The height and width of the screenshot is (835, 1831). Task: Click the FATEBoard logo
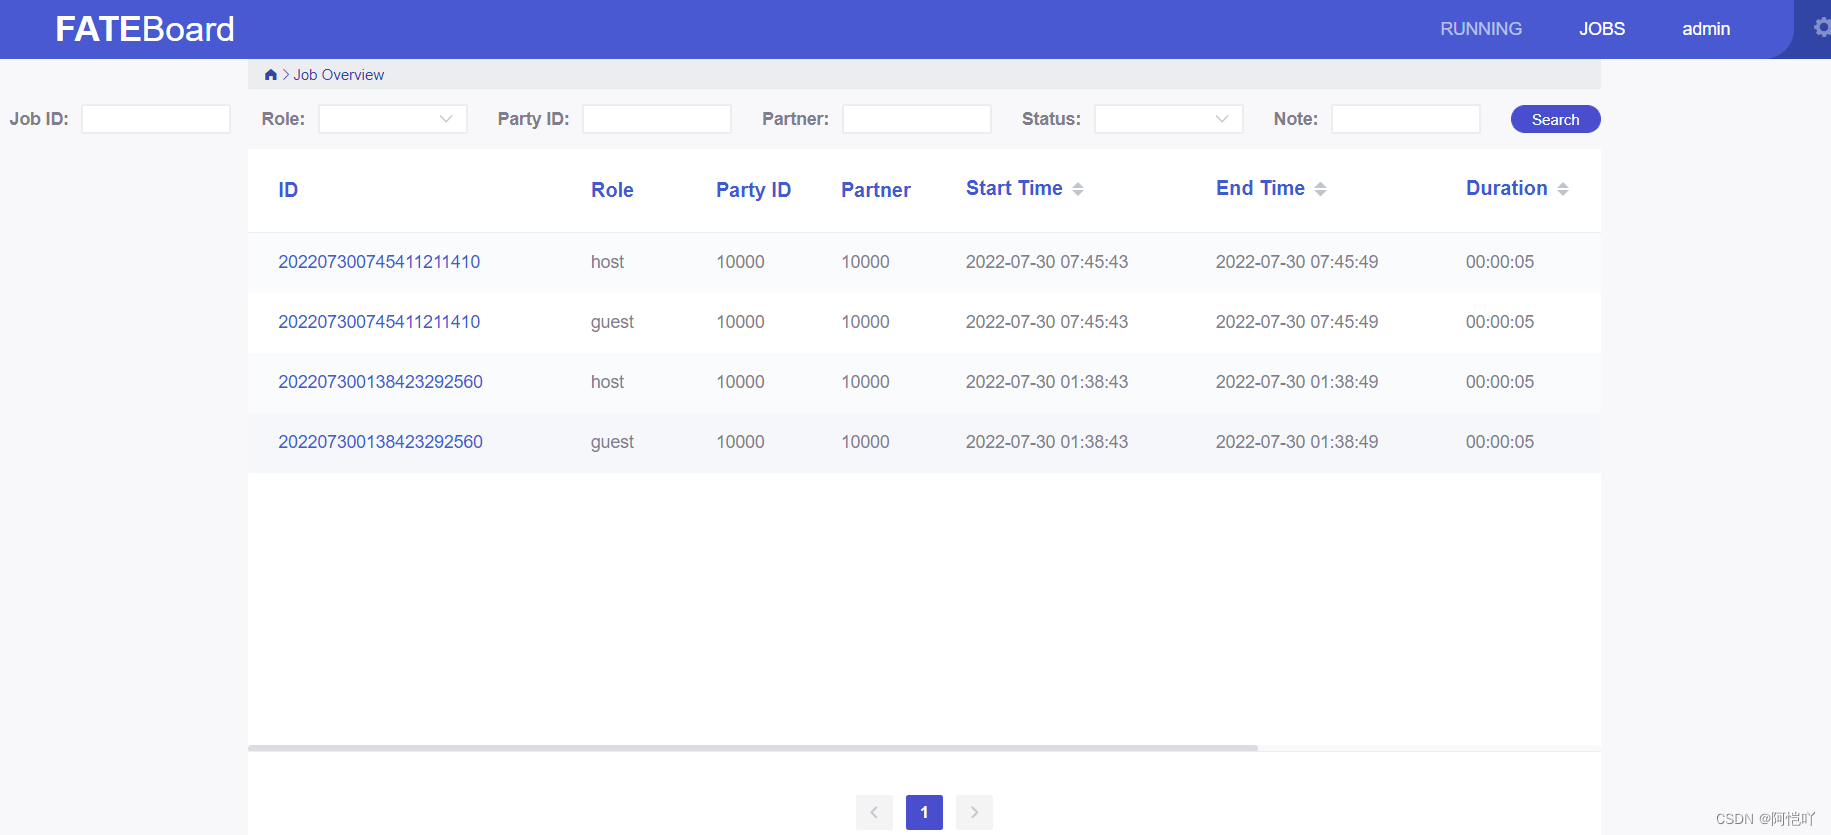145,29
